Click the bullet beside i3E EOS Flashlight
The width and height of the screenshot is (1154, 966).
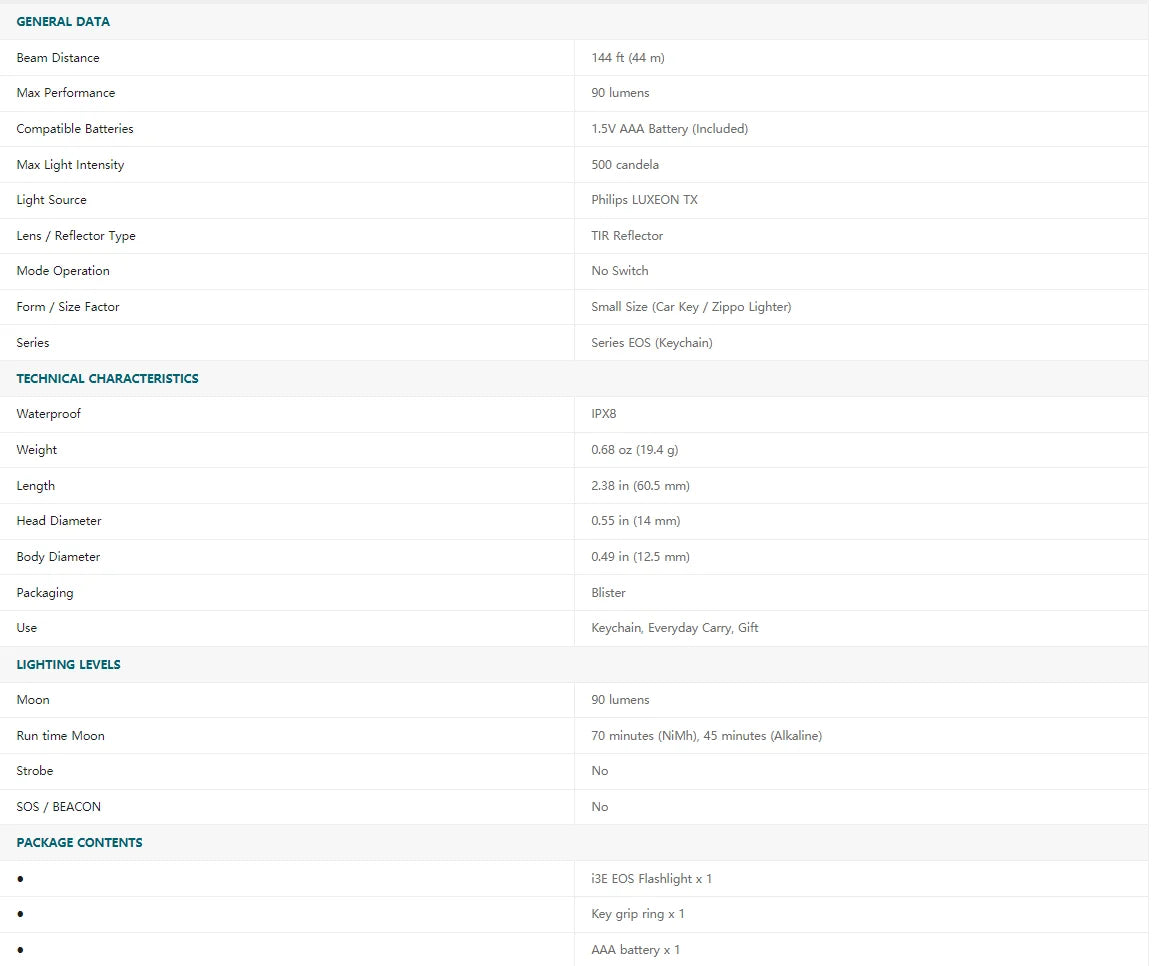(x=20, y=879)
